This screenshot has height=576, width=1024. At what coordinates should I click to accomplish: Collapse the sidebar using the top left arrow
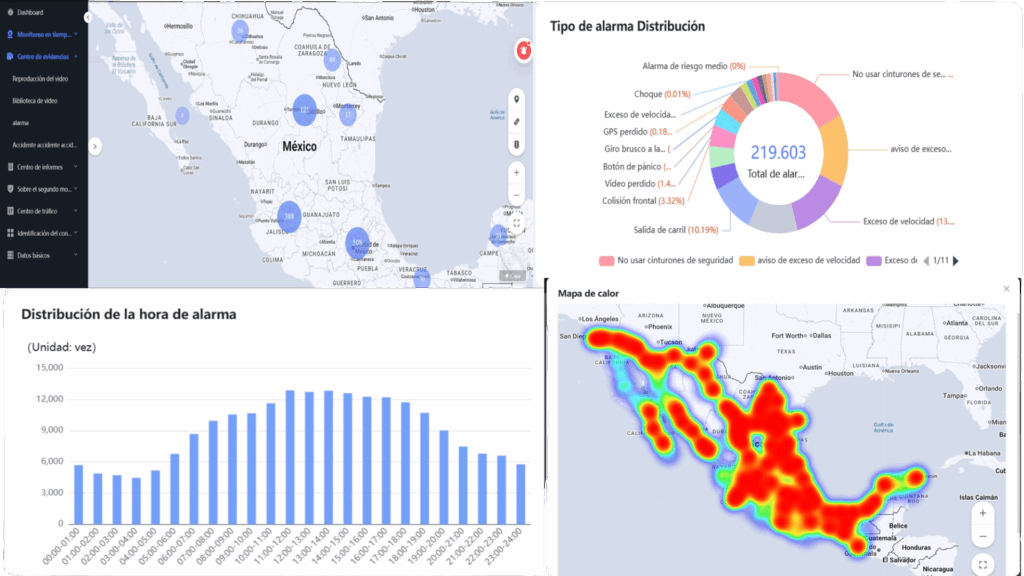(x=89, y=18)
